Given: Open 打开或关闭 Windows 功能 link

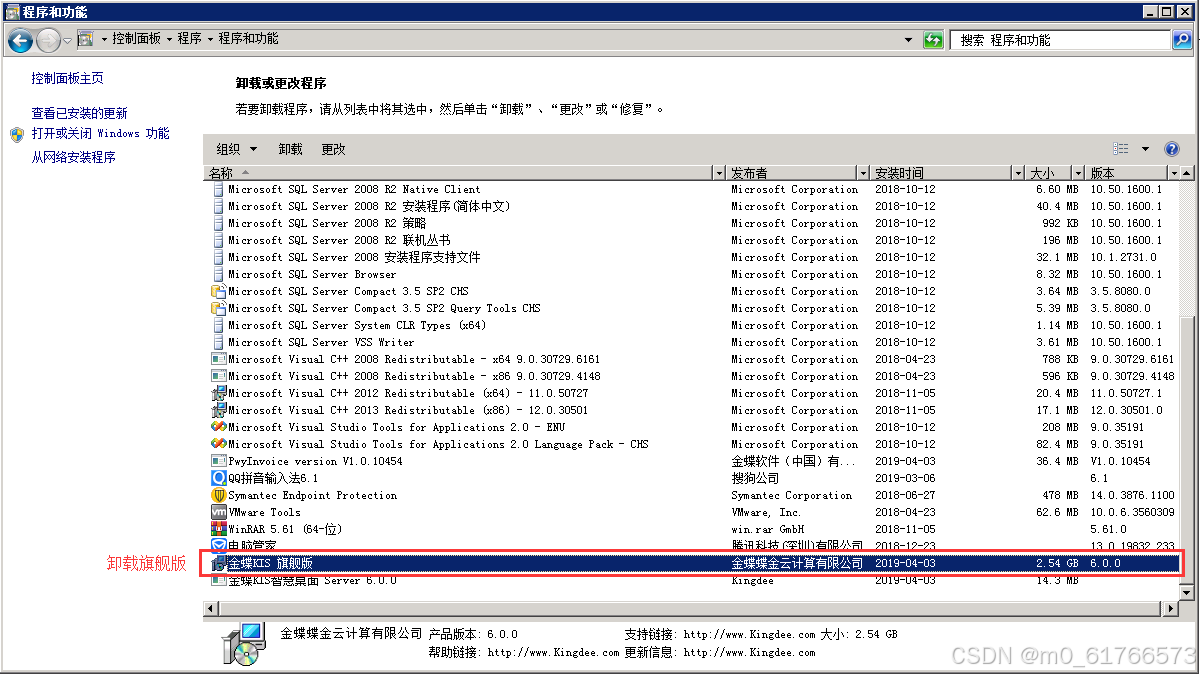Looking at the screenshot, I should pyautogui.click(x=100, y=133).
